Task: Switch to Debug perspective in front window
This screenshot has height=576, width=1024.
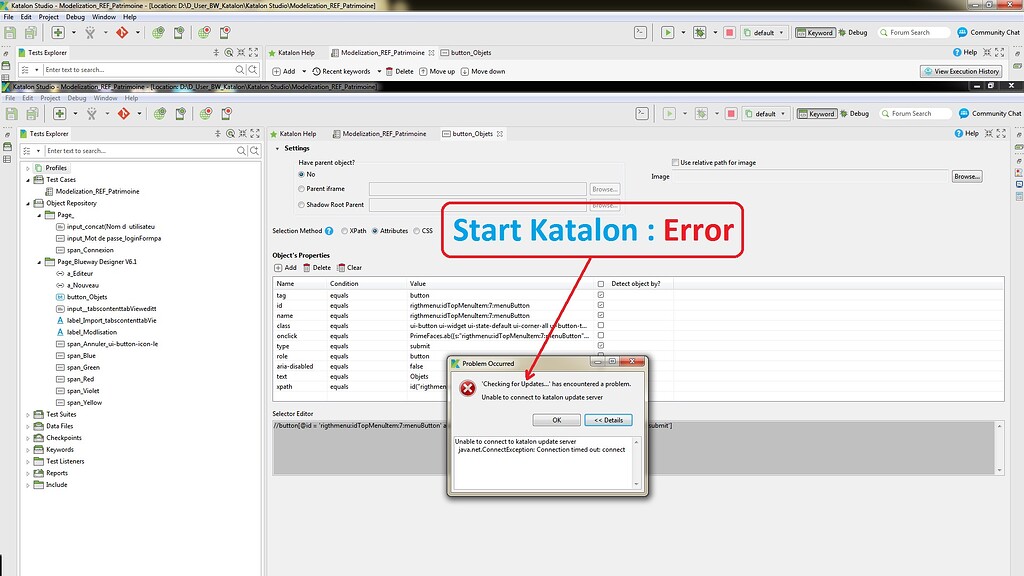Action: (x=854, y=114)
